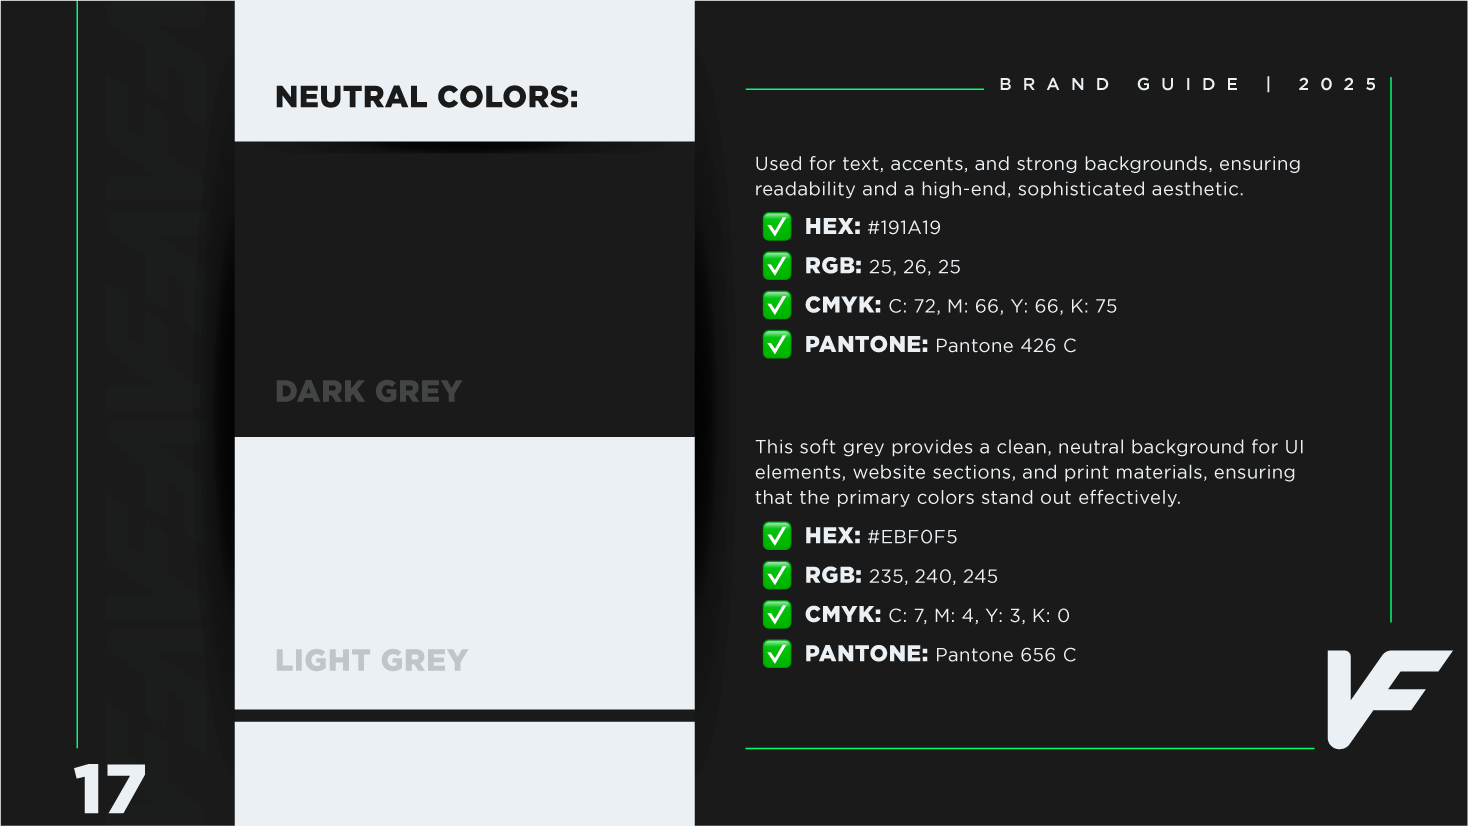Select the dark grey color swatch
1468x826 pixels.
click(464, 289)
